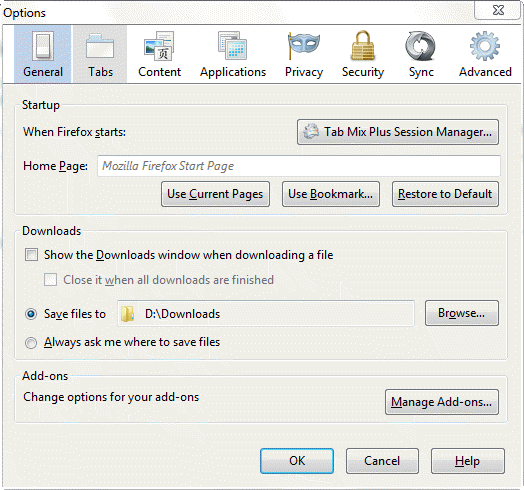524x490 pixels.
Task: Click Use Current Pages button
Action: pyautogui.click(x=215, y=194)
